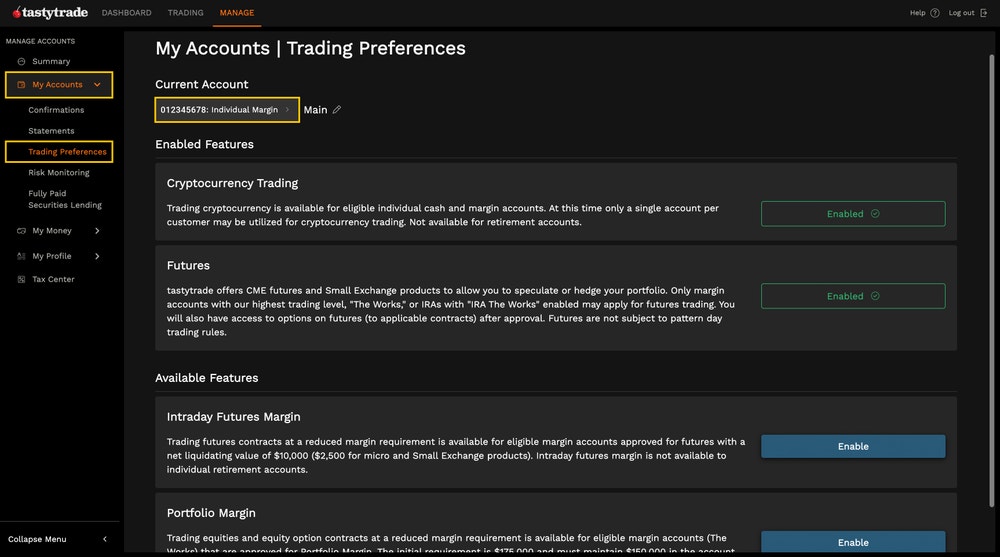Switch to the Trading tab
The image size is (1000, 557).
pyautogui.click(x=186, y=13)
